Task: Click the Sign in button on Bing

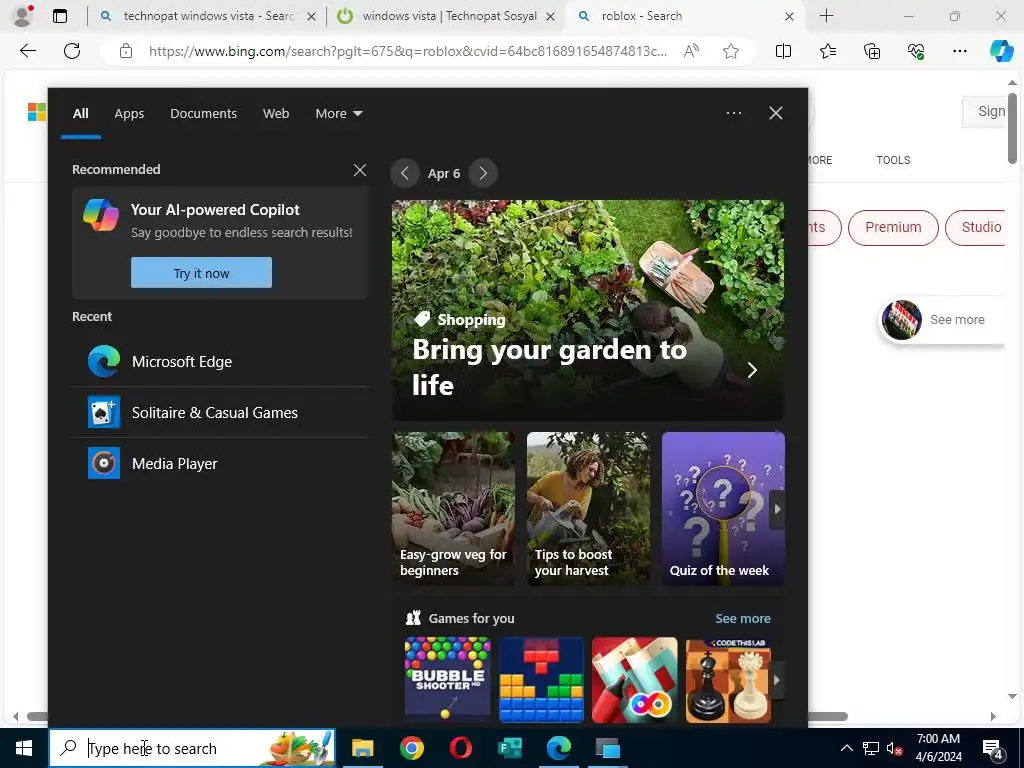Action: click(x=984, y=112)
